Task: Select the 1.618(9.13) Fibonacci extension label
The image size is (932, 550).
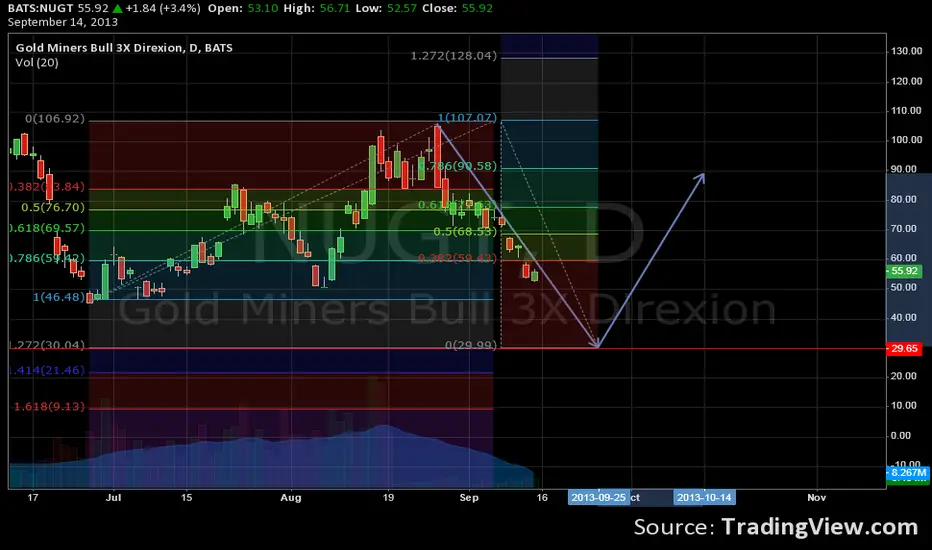Action: coord(49,407)
